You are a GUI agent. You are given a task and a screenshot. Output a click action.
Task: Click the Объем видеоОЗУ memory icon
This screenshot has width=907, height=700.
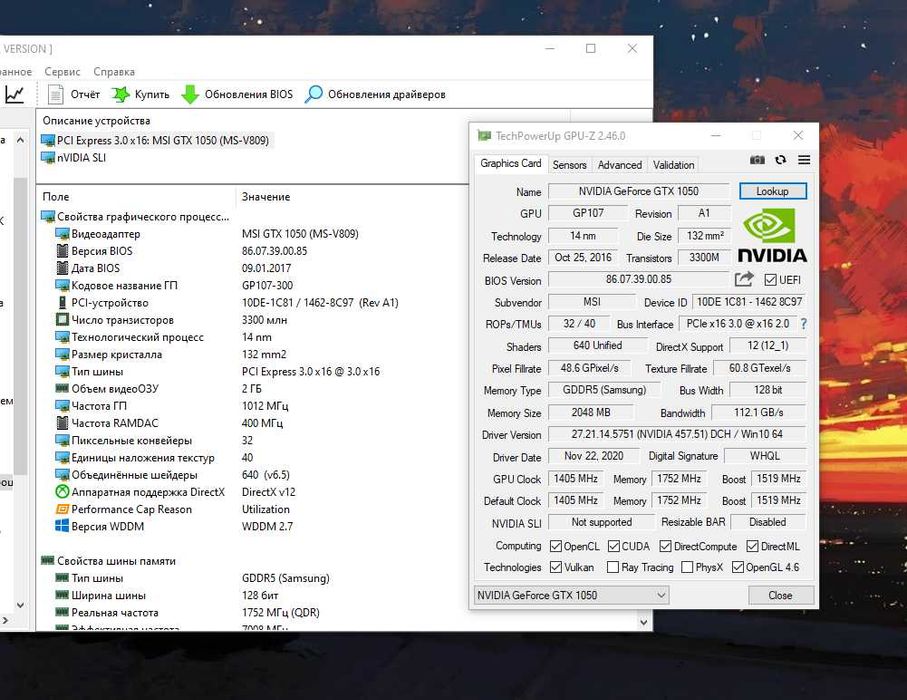[x=62, y=388]
